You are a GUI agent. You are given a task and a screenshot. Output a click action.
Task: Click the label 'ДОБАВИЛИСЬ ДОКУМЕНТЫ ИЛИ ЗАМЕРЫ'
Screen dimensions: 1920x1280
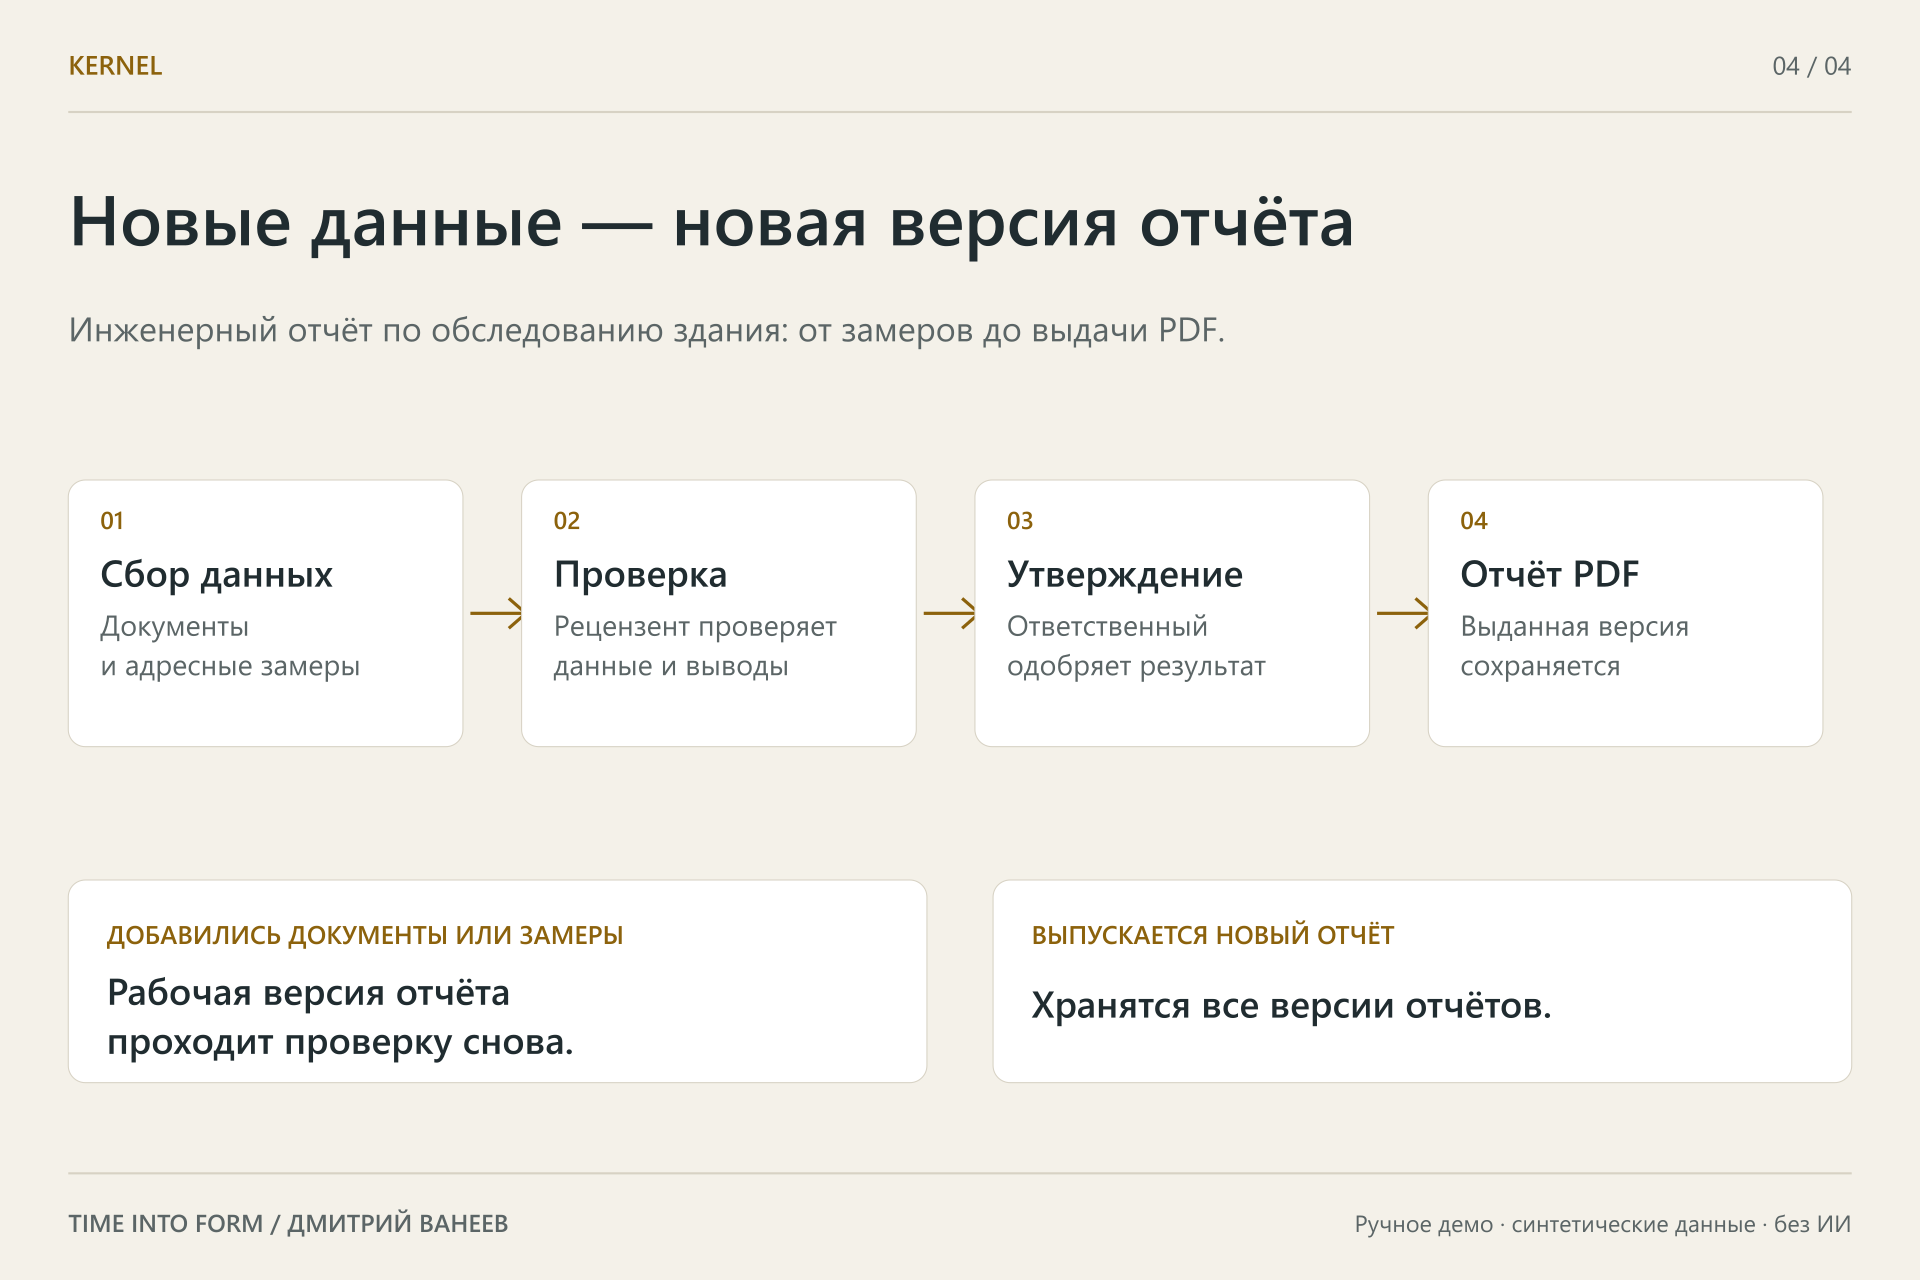click(x=365, y=935)
